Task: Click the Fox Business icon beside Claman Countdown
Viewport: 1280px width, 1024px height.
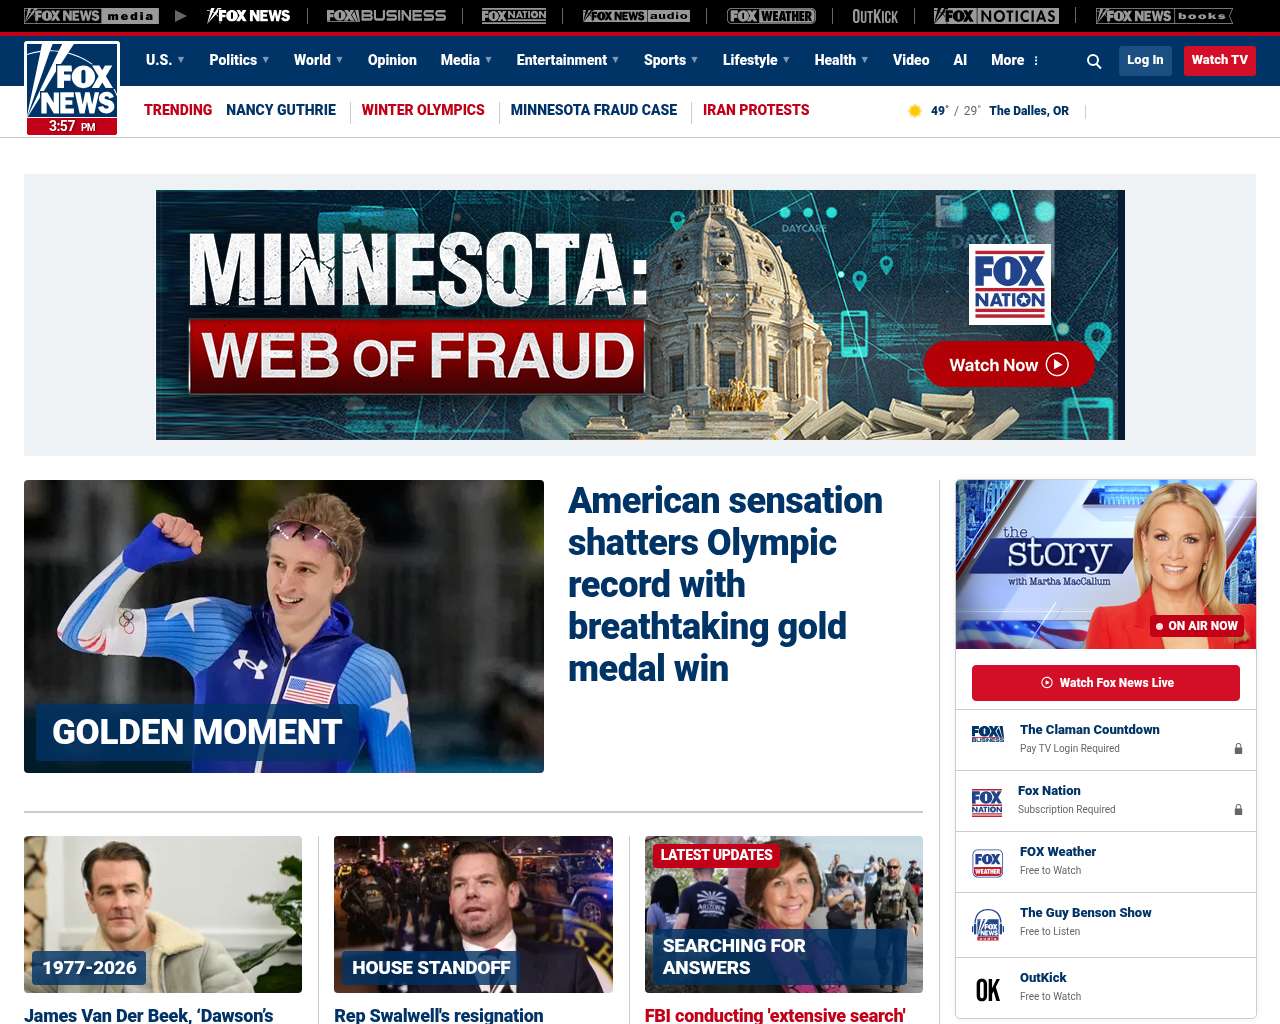Action: click(987, 734)
